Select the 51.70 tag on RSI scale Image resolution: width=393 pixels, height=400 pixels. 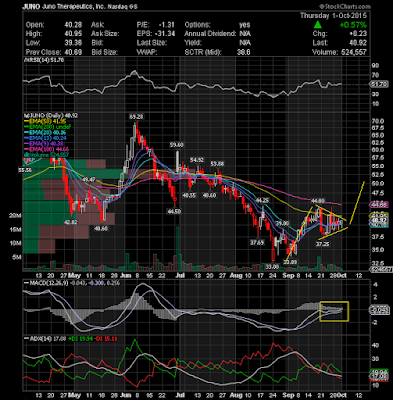(379, 85)
